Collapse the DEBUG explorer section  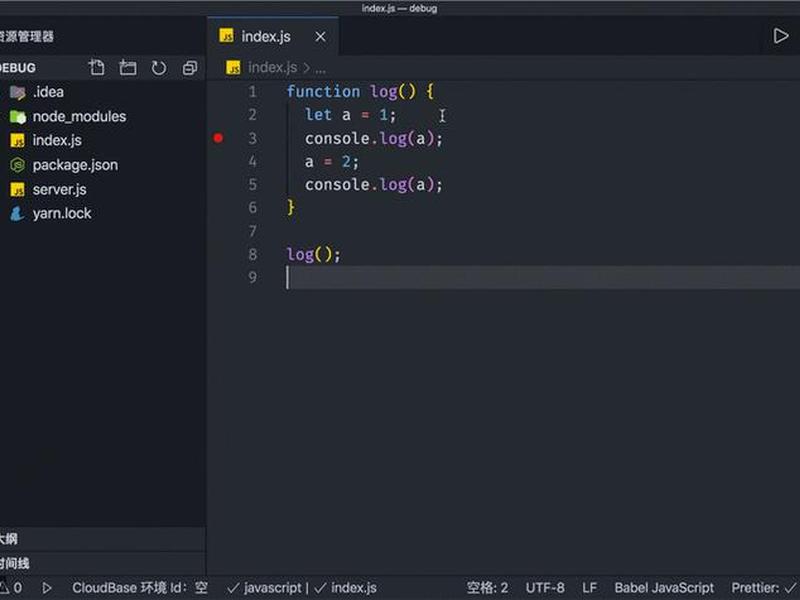click(x=18, y=68)
